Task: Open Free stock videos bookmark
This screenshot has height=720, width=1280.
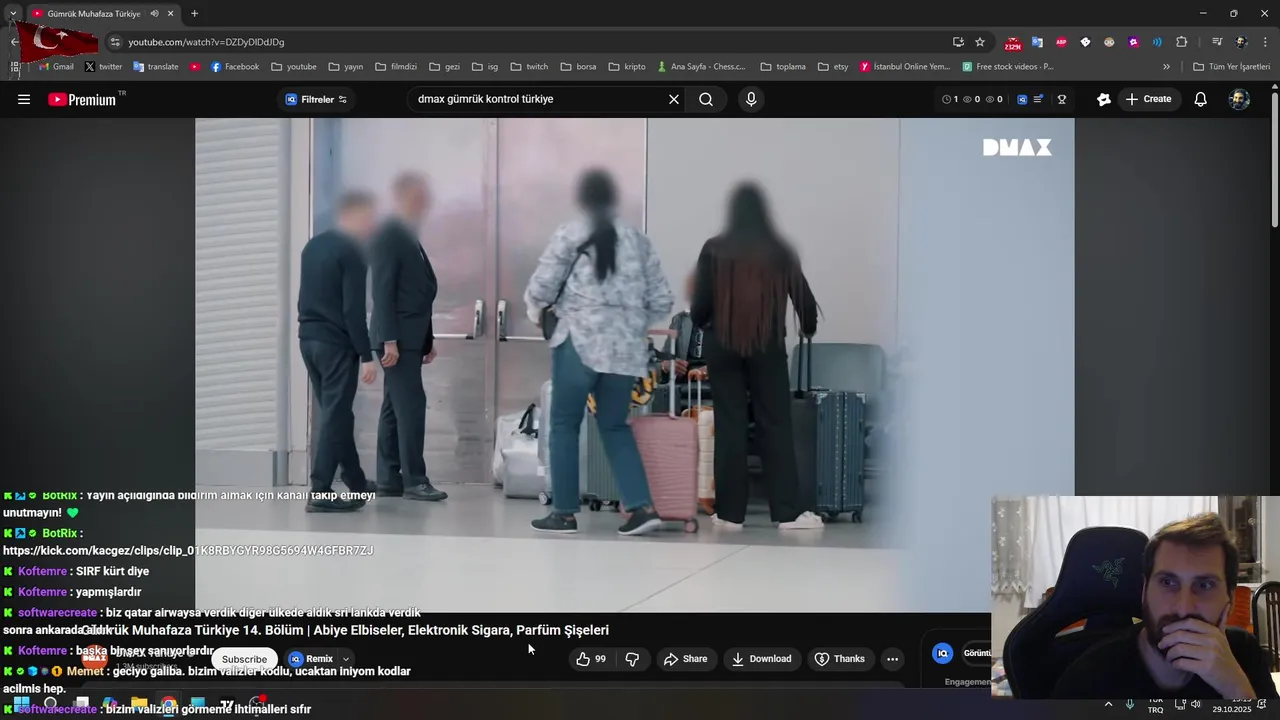Action: 1008,67
